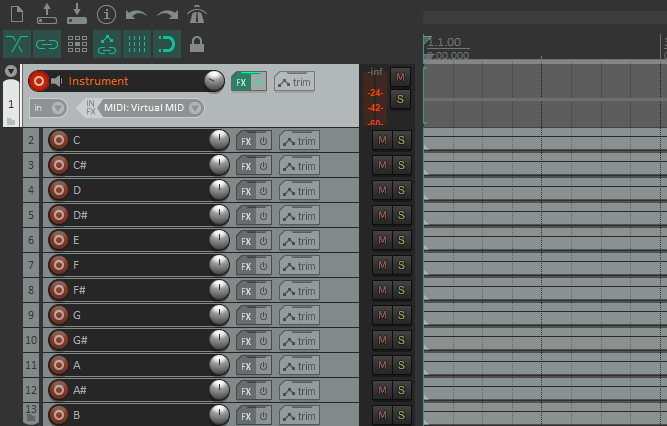
Task: Toggle the lock icon in toolbar
Action: coord(196,44)
